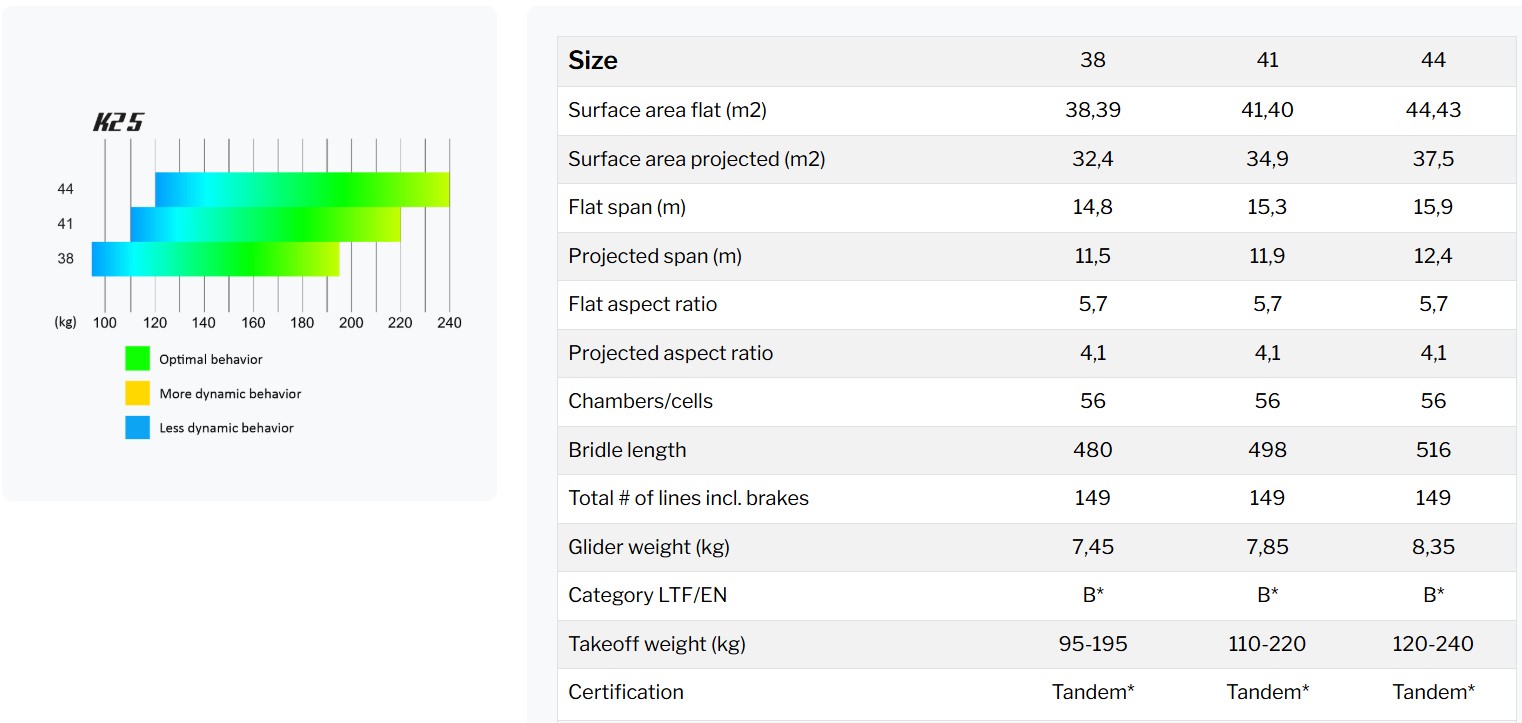Click the yellow More dynamic behavior swatch

pyautogui.click(x=137, y=393)
